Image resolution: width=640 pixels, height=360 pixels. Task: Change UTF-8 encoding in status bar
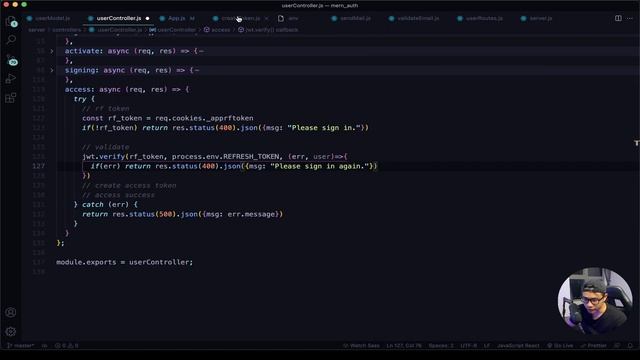coord(469,346)
